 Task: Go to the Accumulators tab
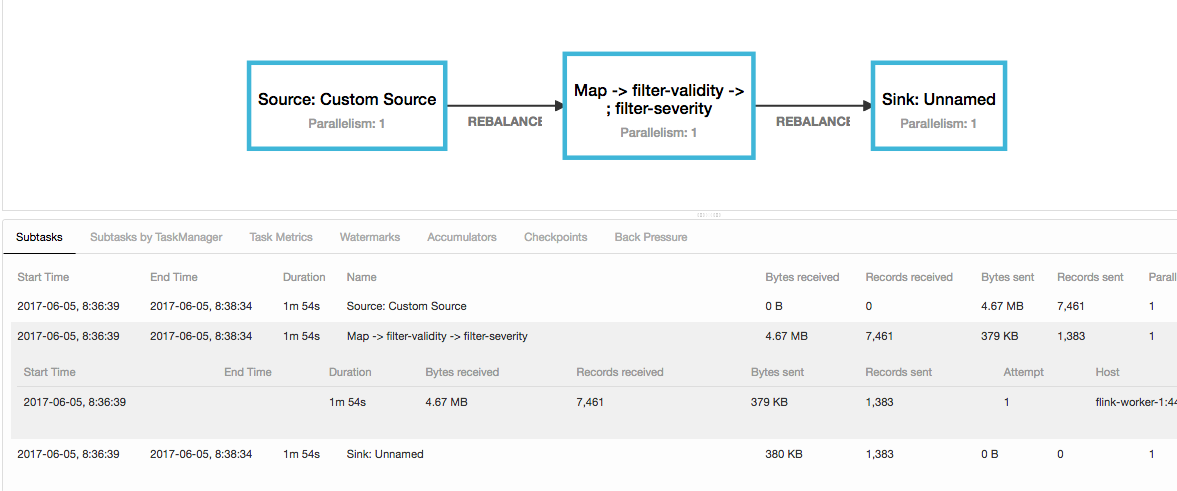tap(461, 237)
